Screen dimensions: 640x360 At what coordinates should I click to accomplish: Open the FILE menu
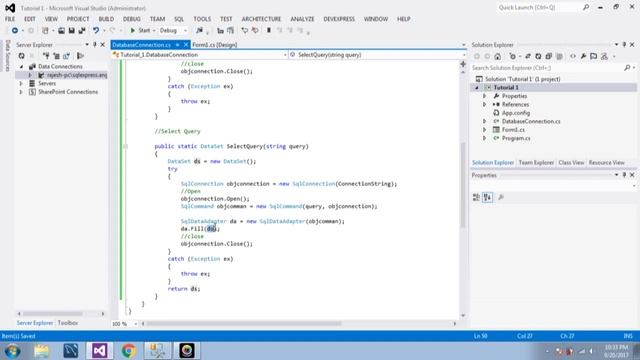(x=10, y=19)
